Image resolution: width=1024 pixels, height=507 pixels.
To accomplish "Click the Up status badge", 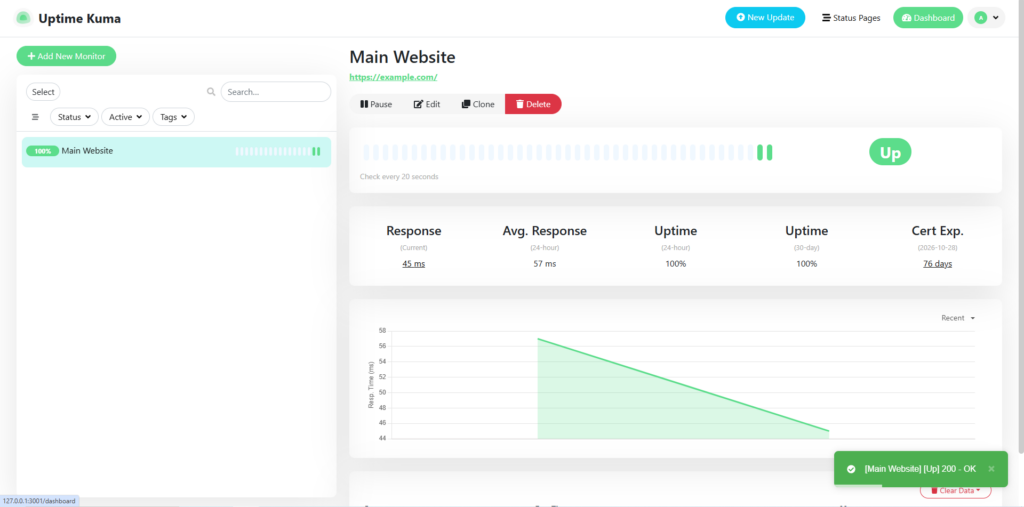I will pos(890,152).
